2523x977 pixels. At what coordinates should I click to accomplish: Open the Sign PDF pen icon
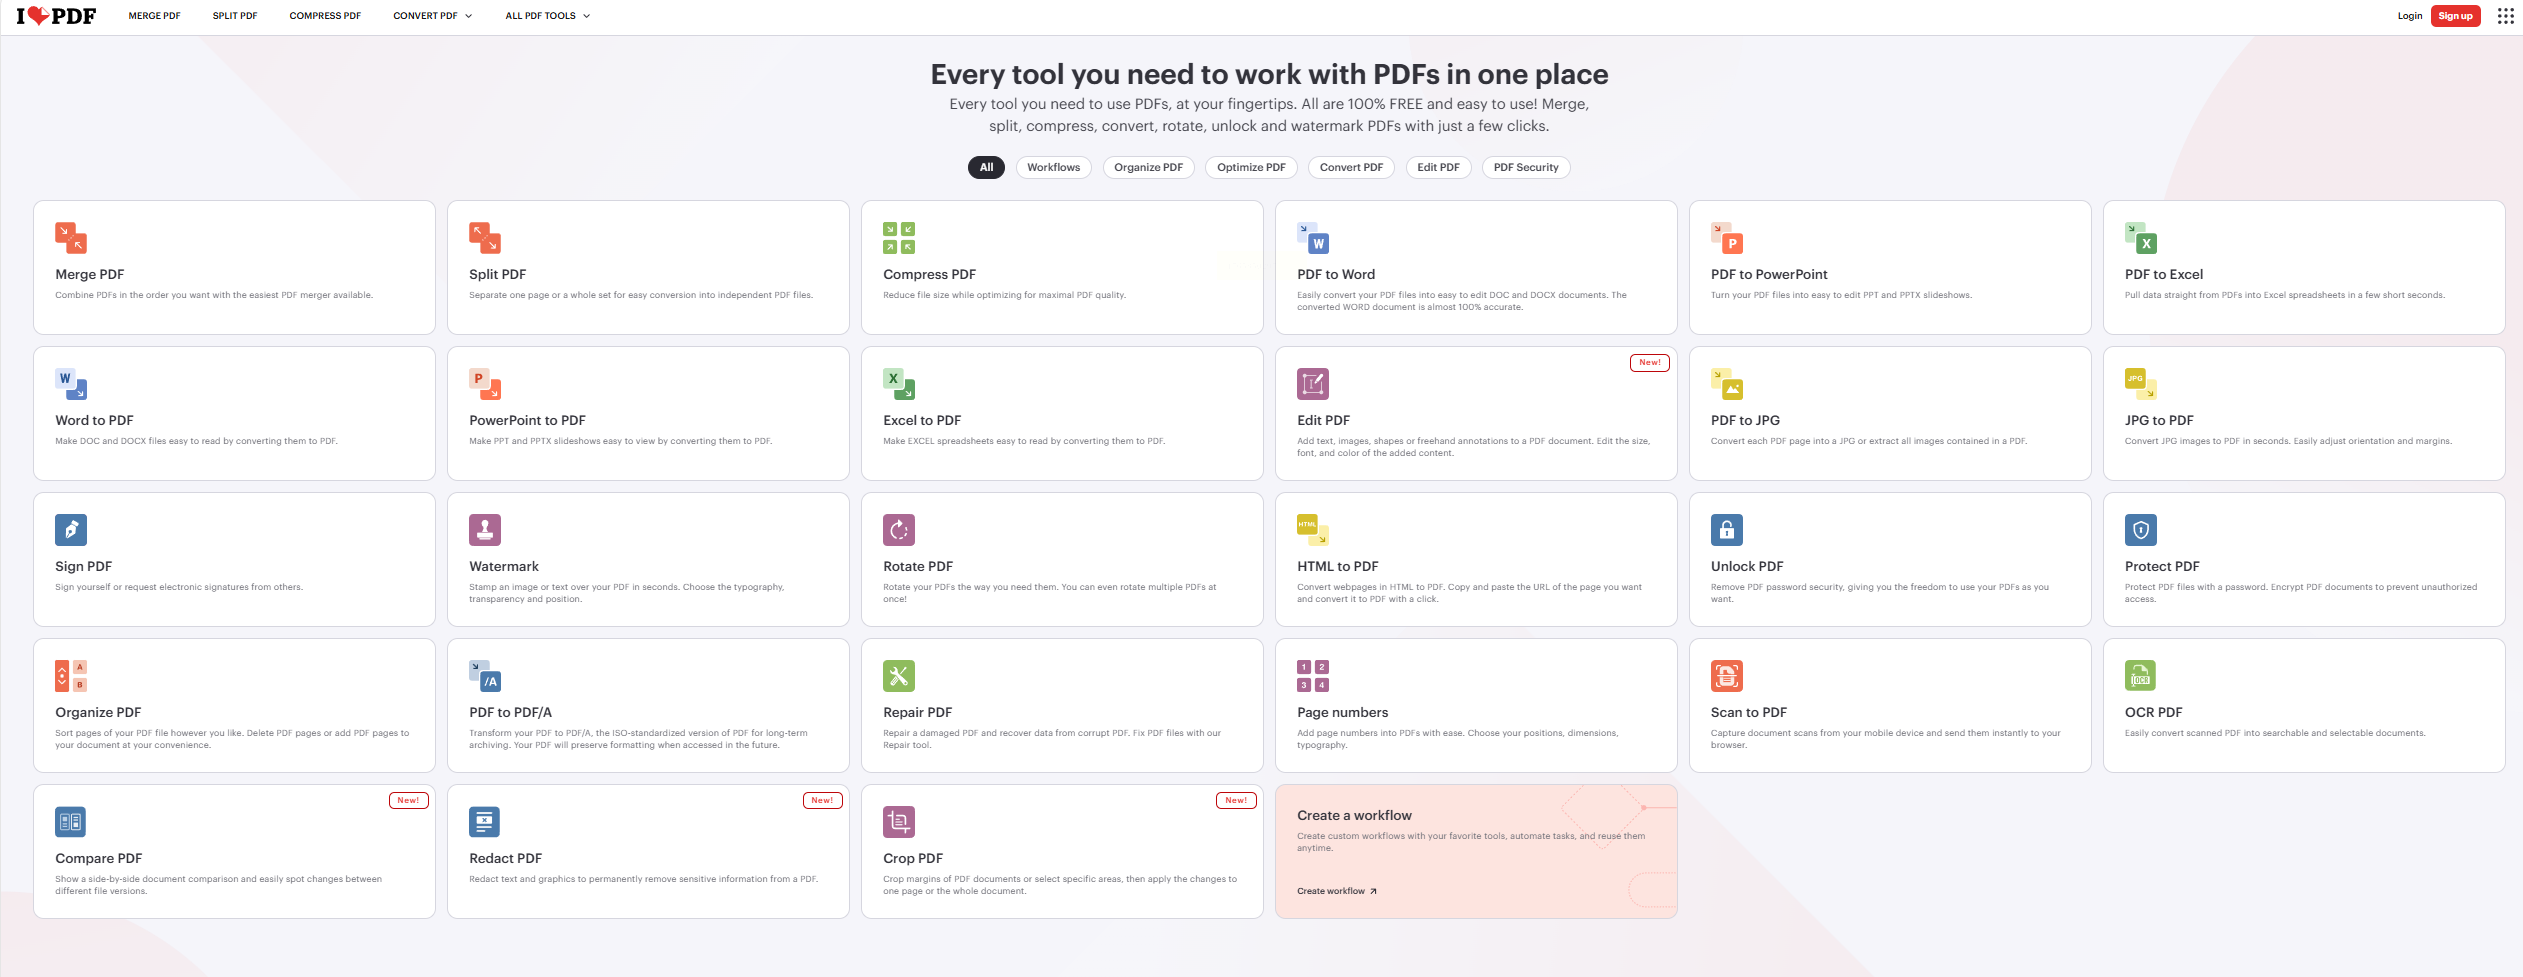coord(71,530)
